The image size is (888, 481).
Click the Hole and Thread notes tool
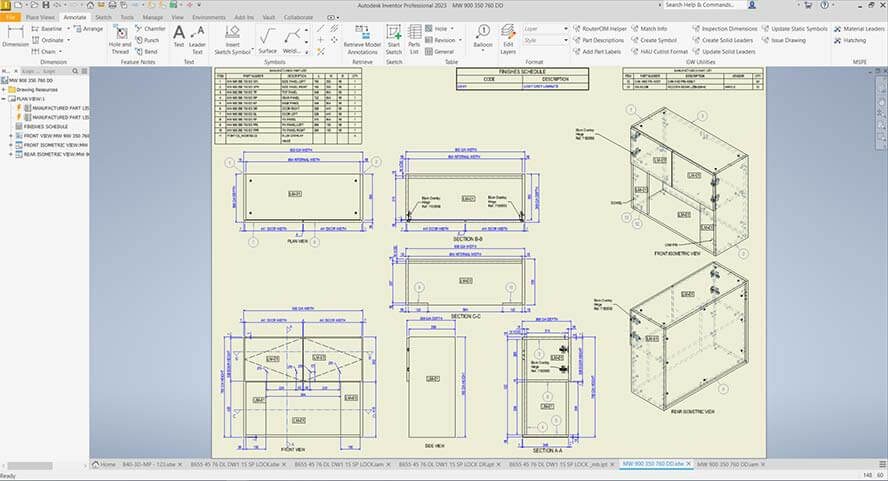click(120, 38)
